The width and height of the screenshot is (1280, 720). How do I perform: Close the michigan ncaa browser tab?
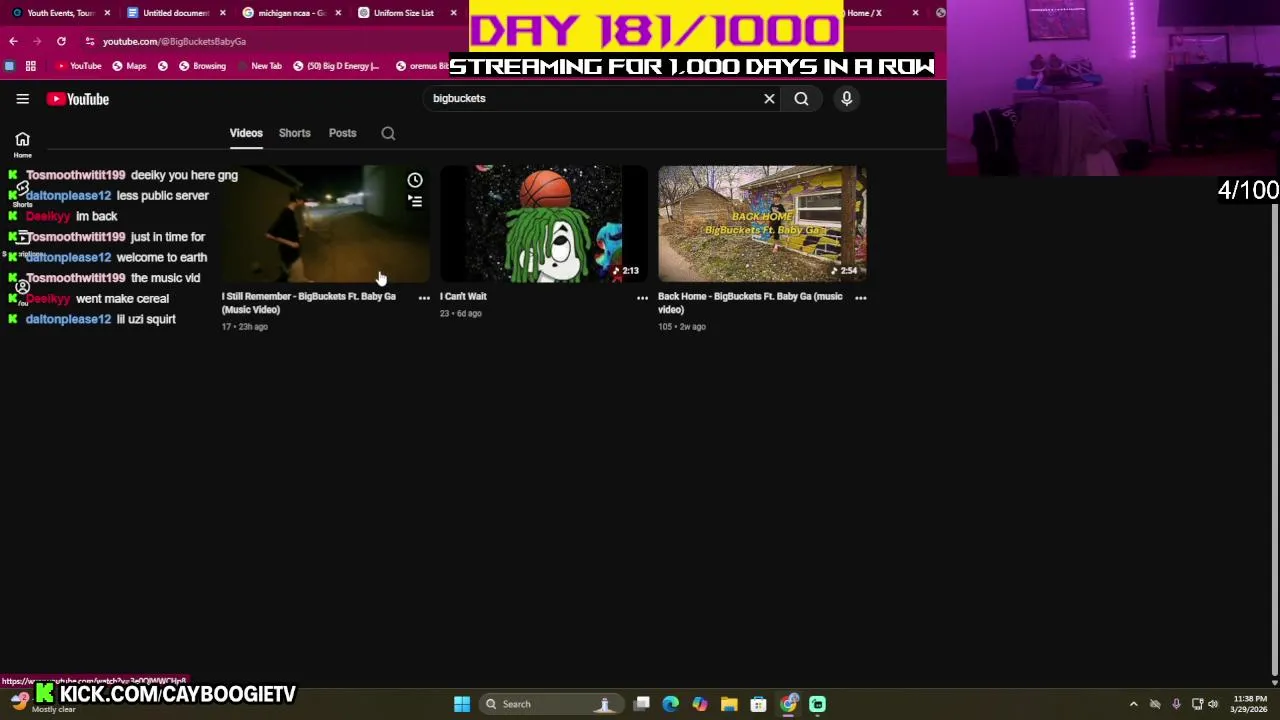(338, 13)
